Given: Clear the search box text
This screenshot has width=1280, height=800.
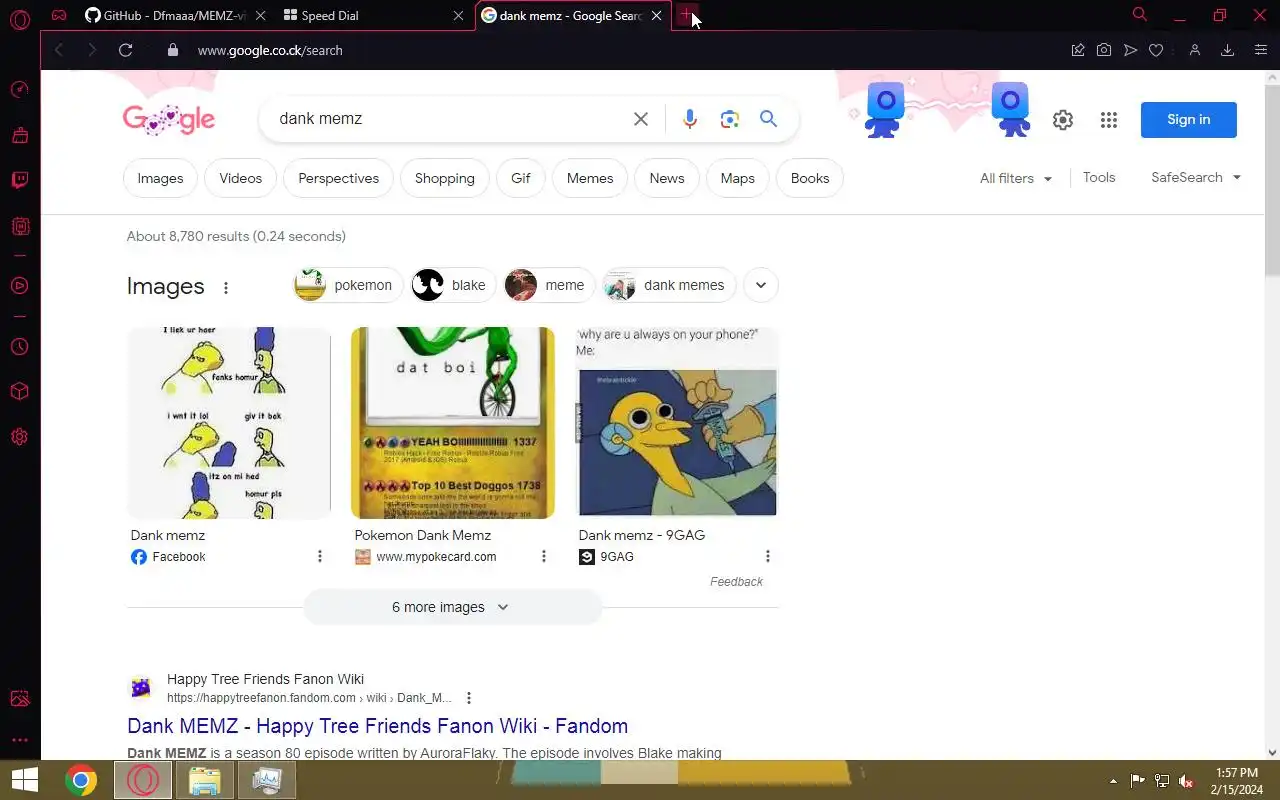Looking at the screenshot, I should 641,119.
